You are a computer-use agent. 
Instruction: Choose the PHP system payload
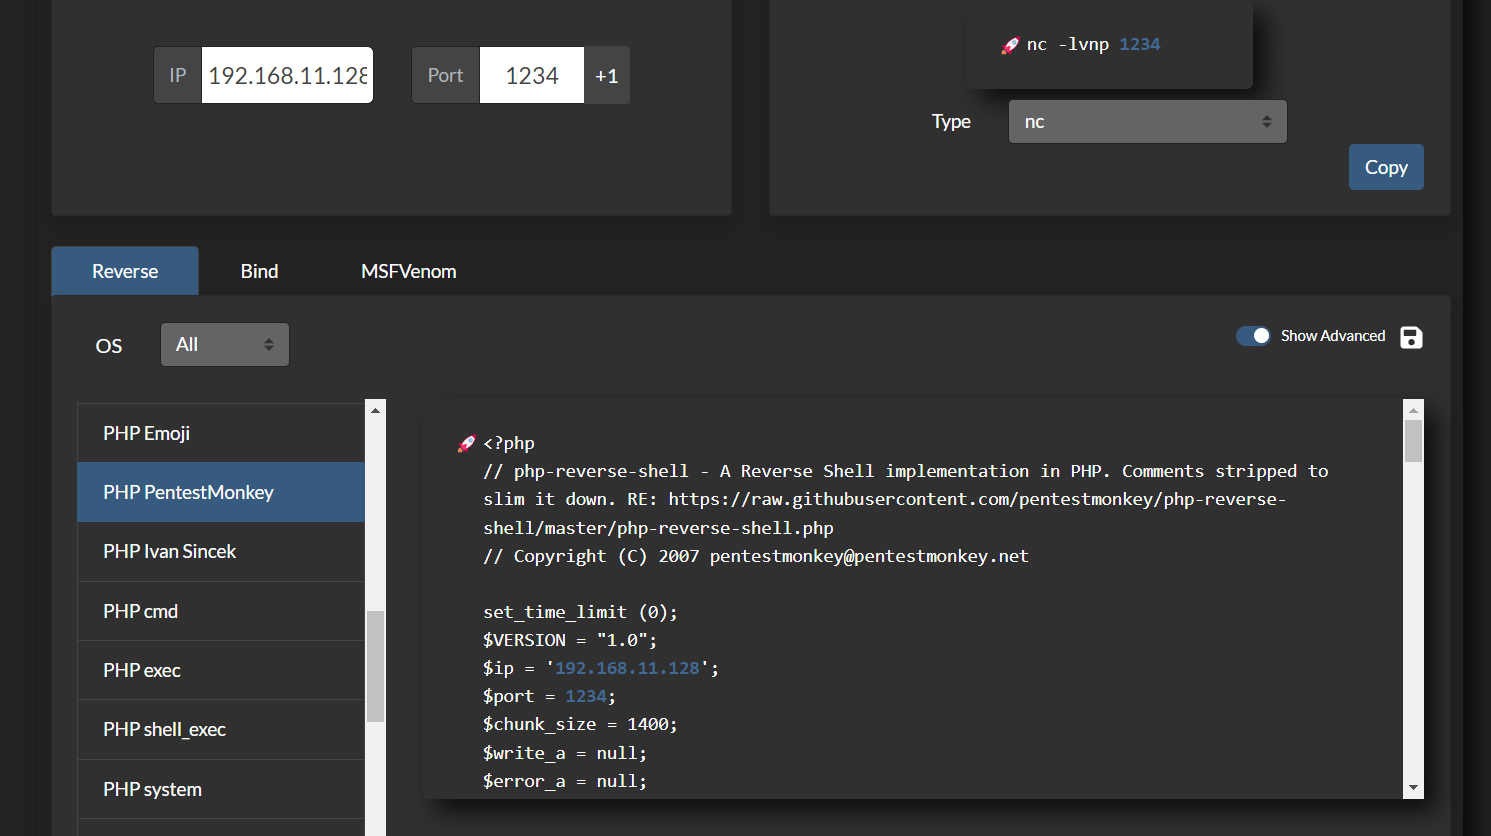click(221, 789)
